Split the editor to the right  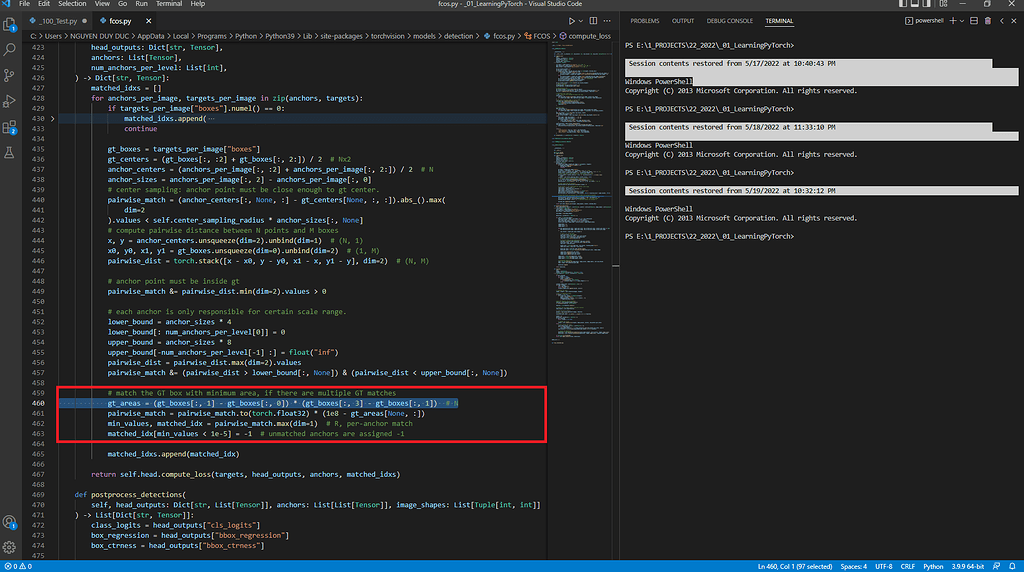tap(595, 20)
